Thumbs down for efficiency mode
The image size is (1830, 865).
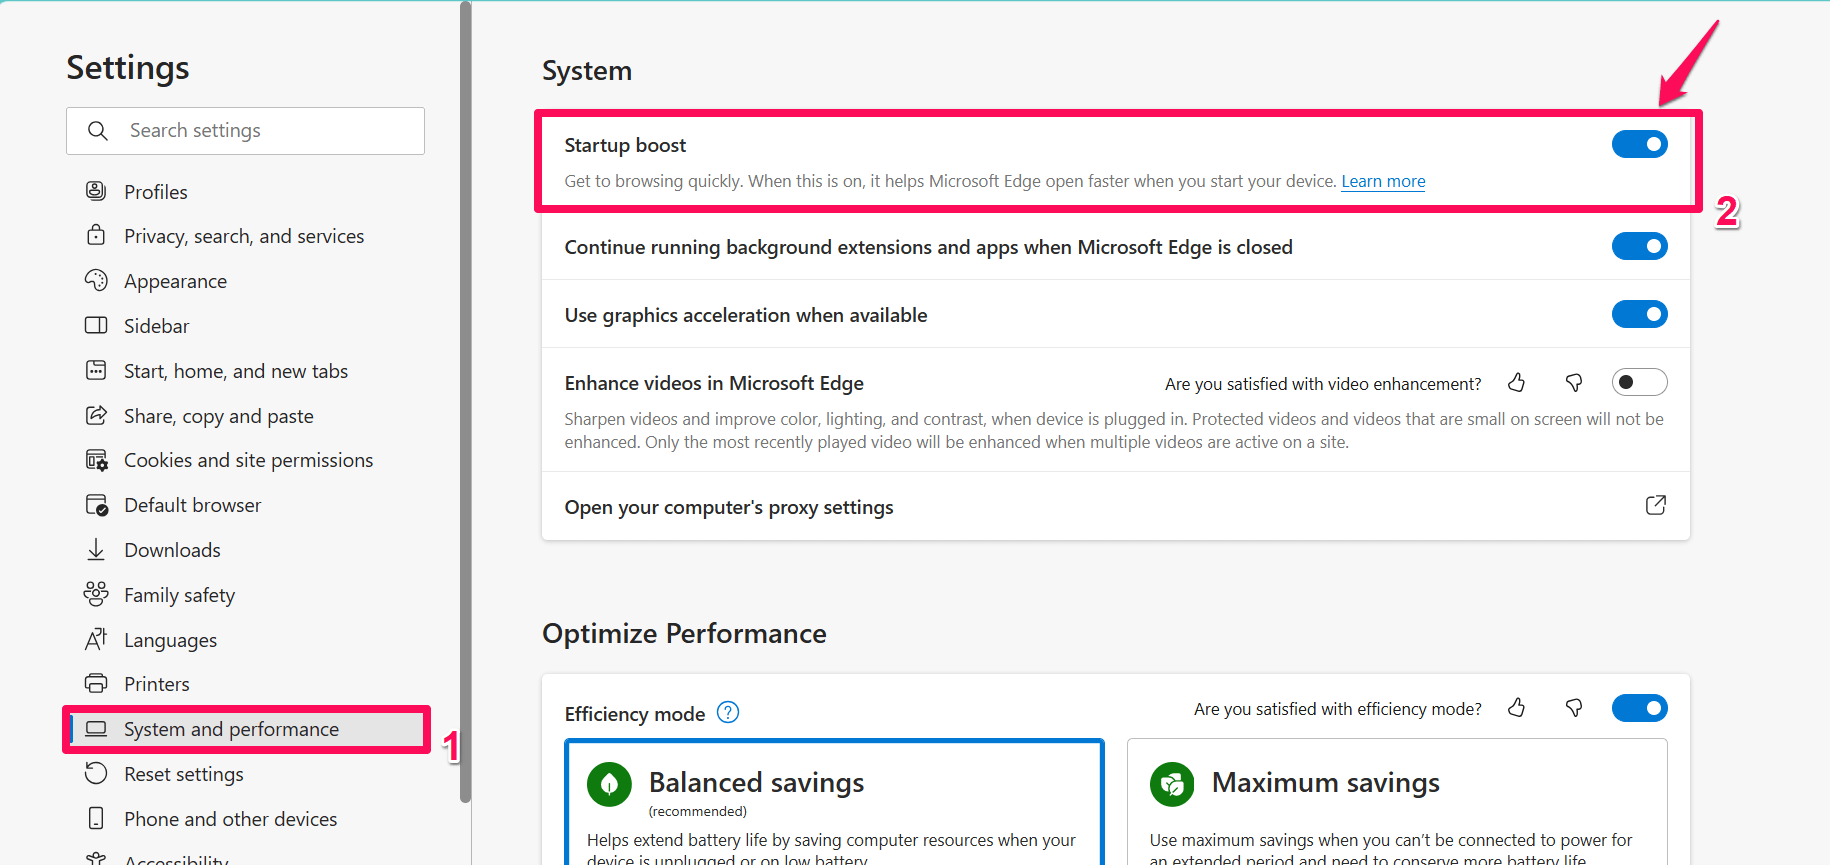1574,708
